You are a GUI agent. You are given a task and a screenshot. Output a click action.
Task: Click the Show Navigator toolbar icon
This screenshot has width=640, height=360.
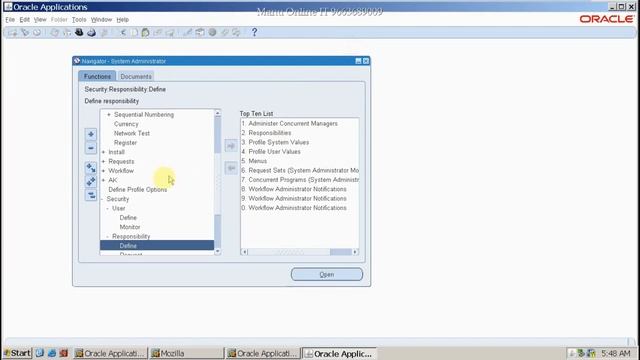[x=37, y=32]
